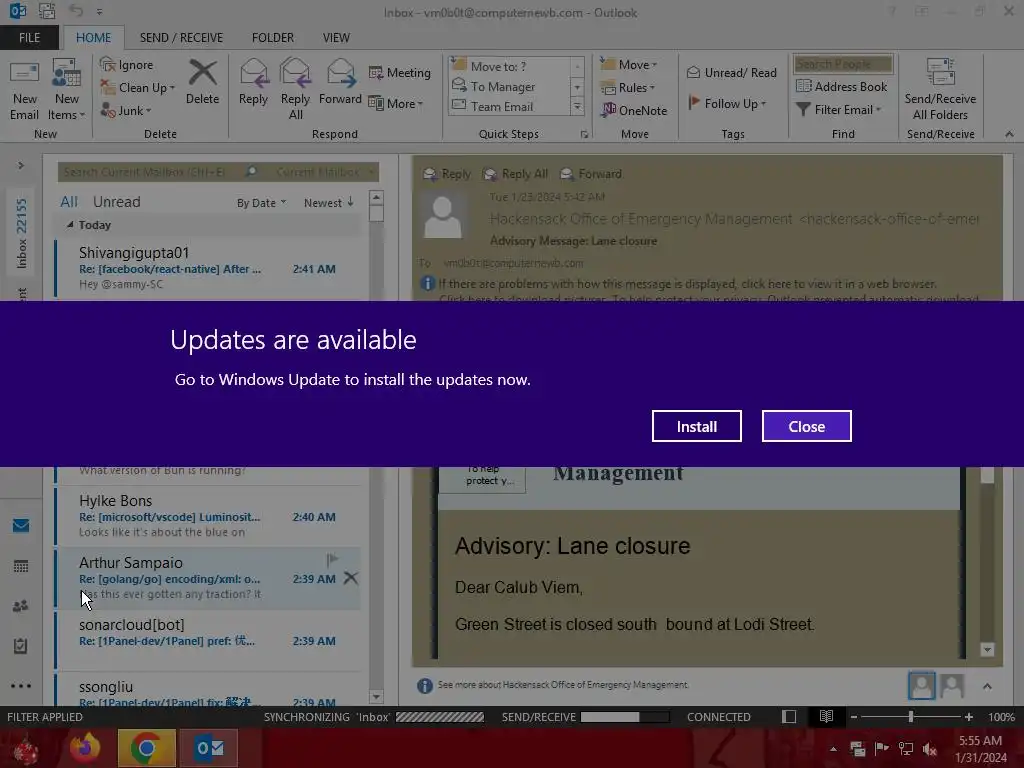This screenshot has width=1024, height=768.
Task: Switch to Reading view in status bar
Action: [x=826, y=716]
